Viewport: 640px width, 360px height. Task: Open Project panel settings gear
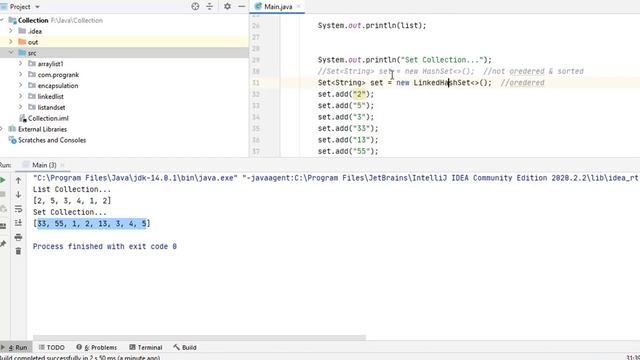(227, 7)
